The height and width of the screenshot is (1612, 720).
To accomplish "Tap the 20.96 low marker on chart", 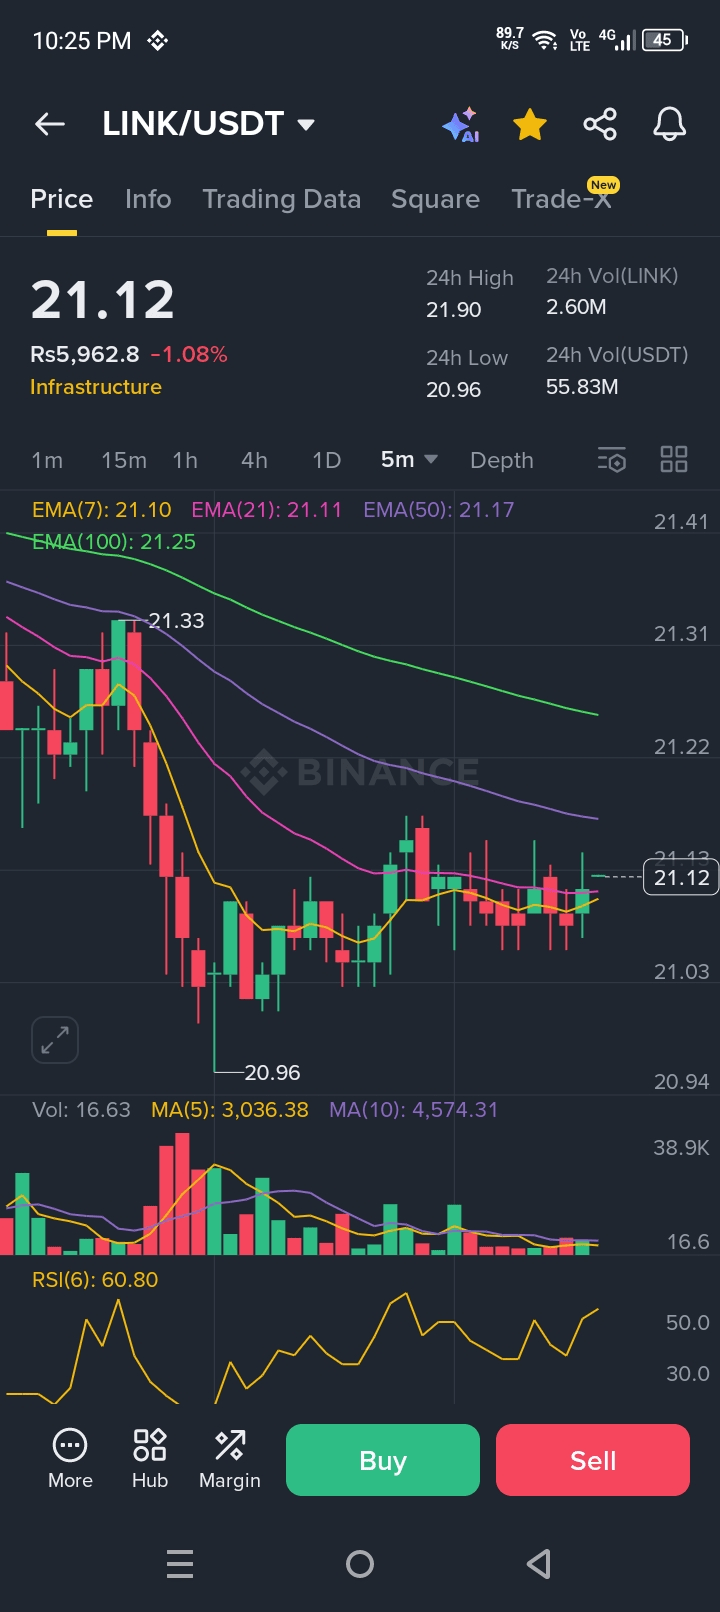I will pos(272,1073).
